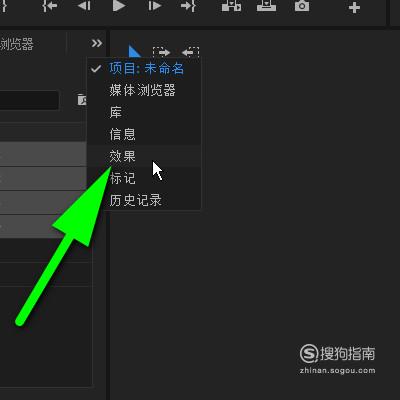Choose 信息 from the panel menu
400x400 pixels.
[144, 134]
